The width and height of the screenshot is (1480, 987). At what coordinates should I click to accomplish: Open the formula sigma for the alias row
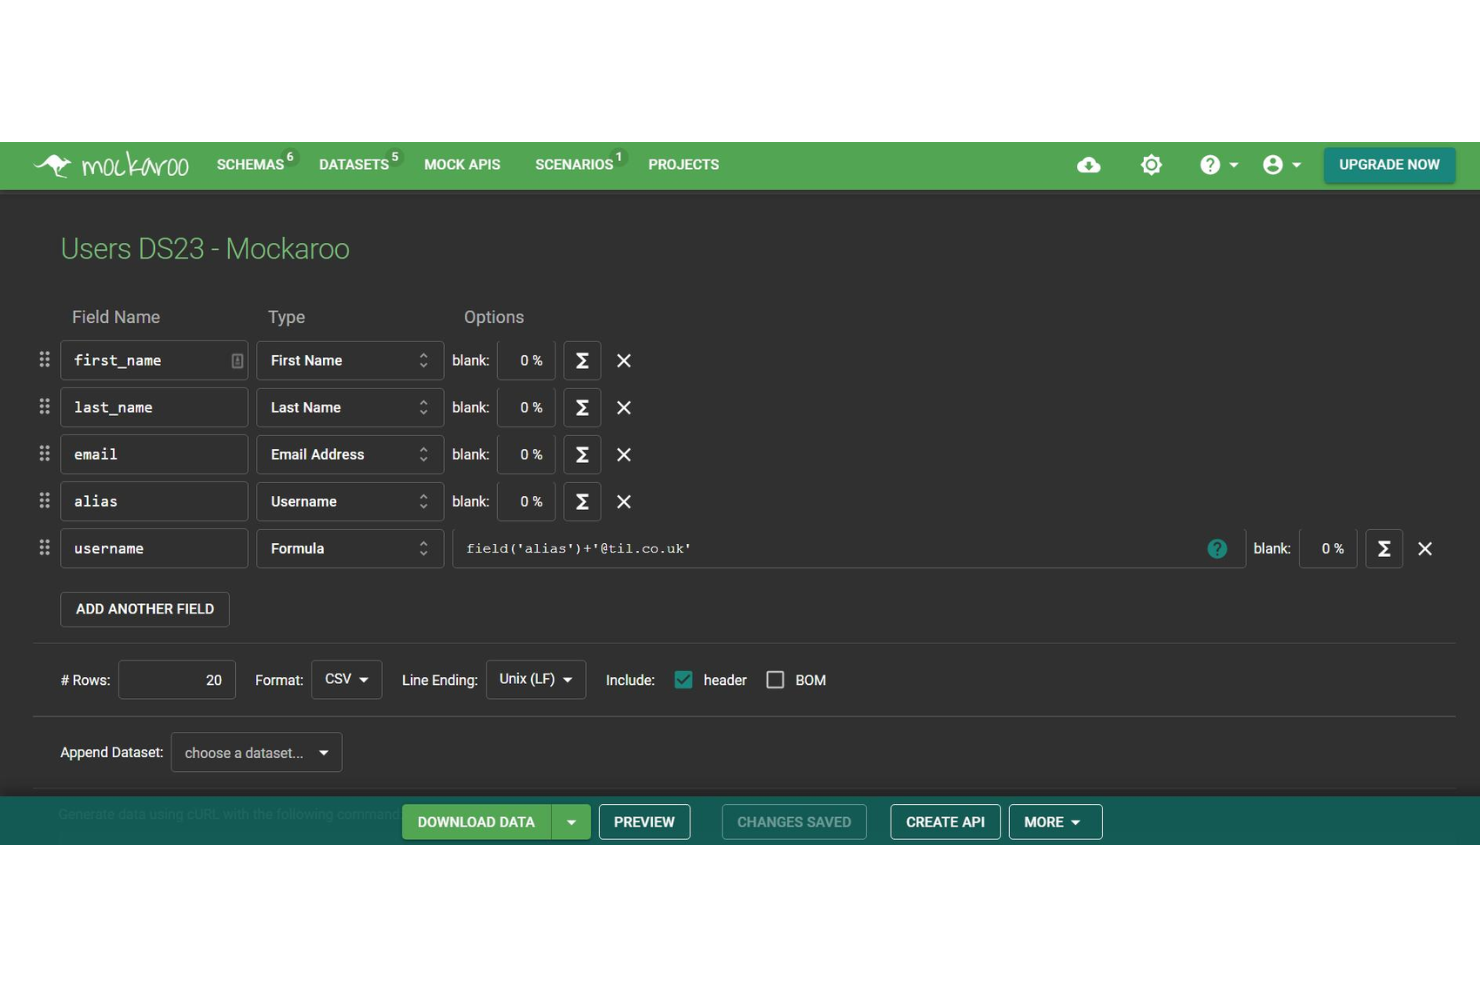582,502
